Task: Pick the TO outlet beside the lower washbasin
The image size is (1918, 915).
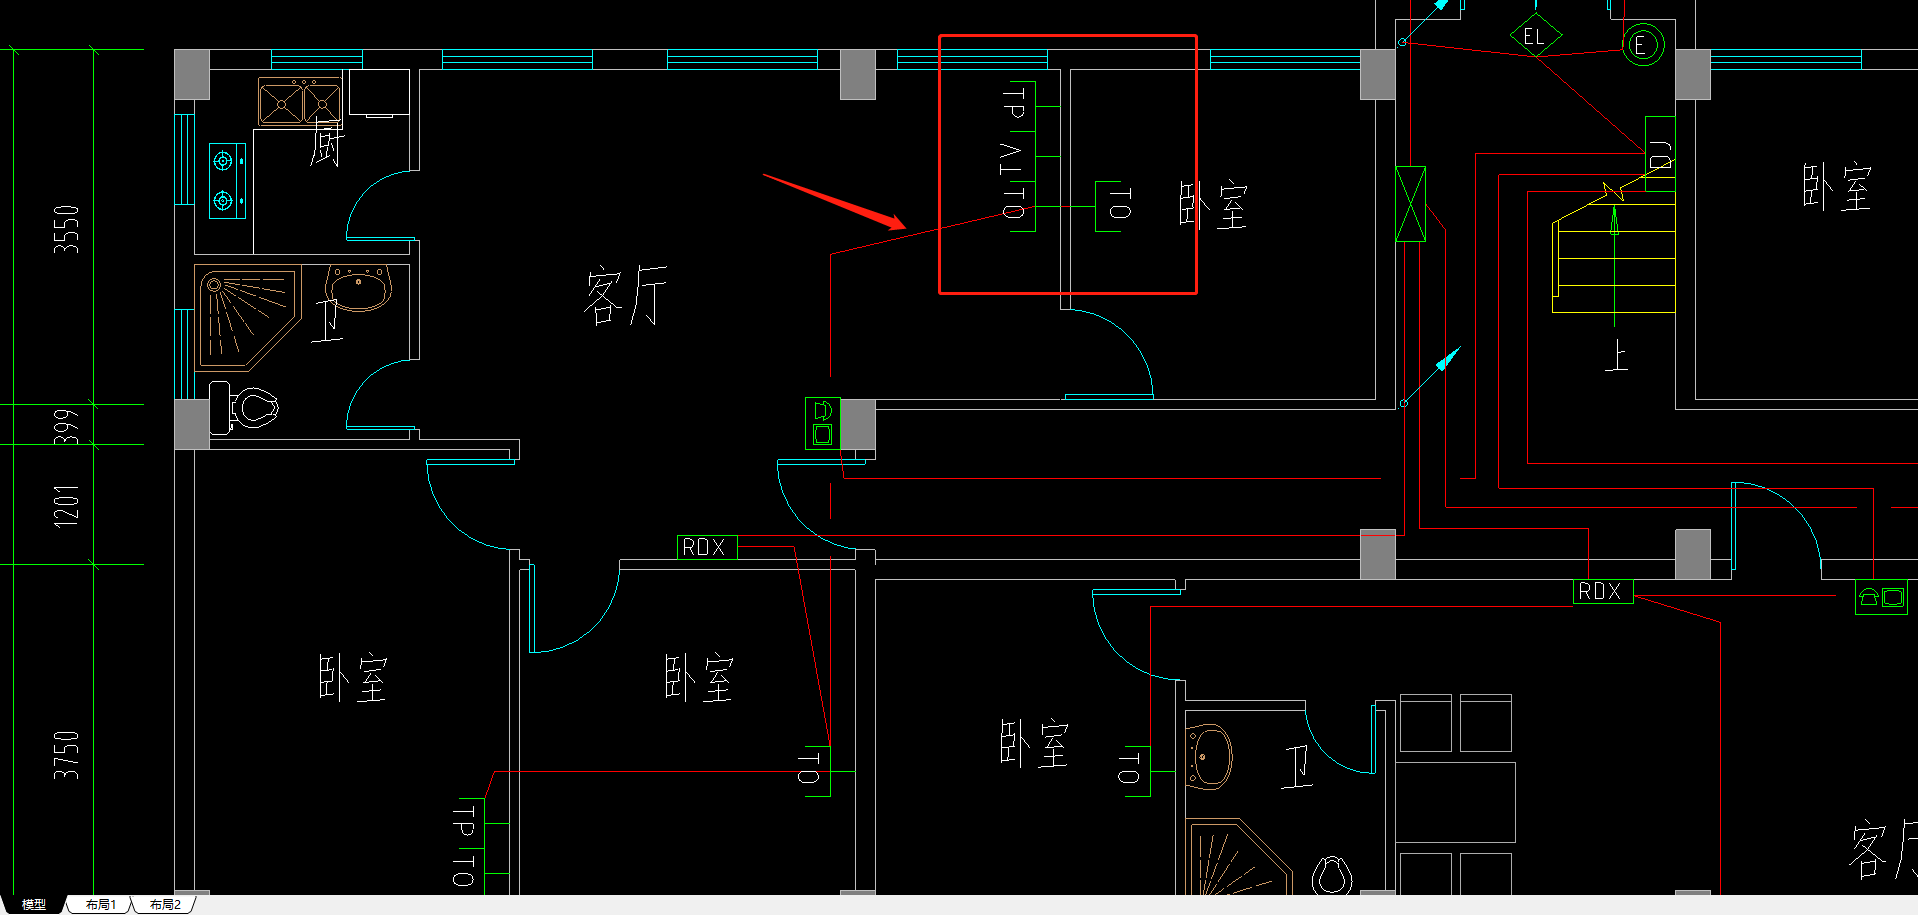Action: 1134,770
